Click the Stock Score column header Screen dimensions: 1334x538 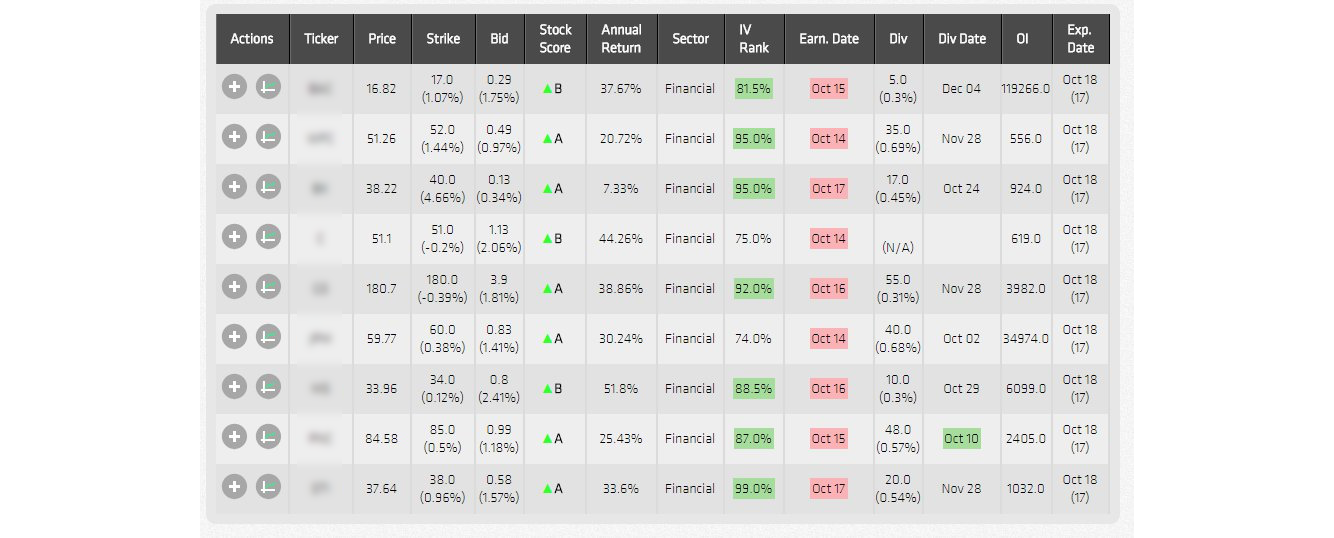click(x=554, y=39)
